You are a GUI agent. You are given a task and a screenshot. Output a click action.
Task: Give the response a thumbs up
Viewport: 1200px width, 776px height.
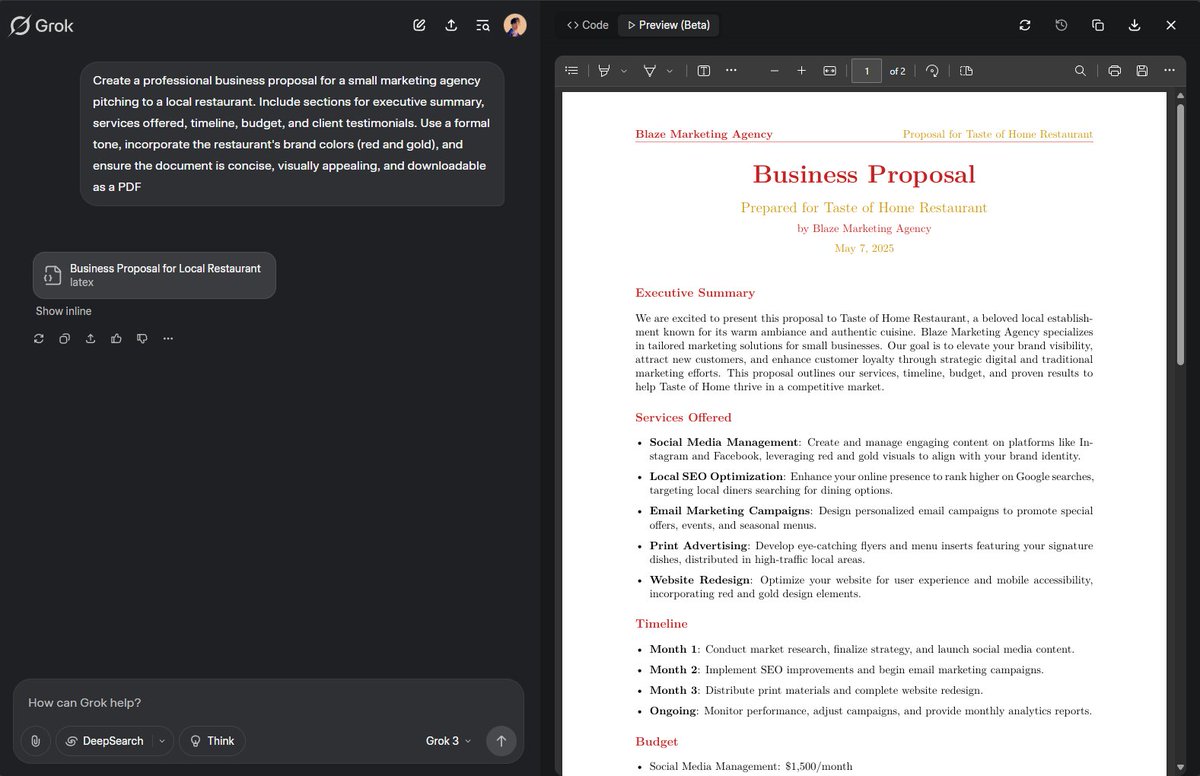[116, 339]
